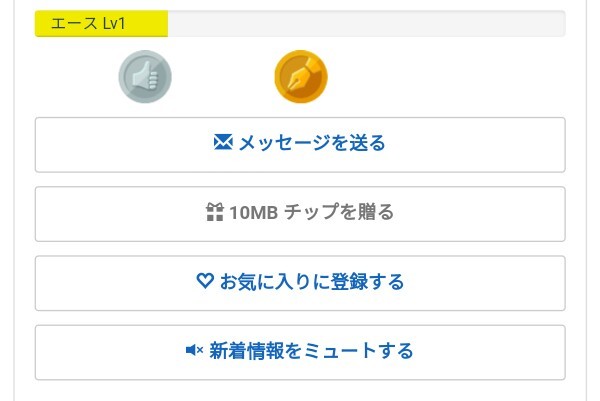
Task: Click the gift box icon beside 10MB
Action: (214, 212)
